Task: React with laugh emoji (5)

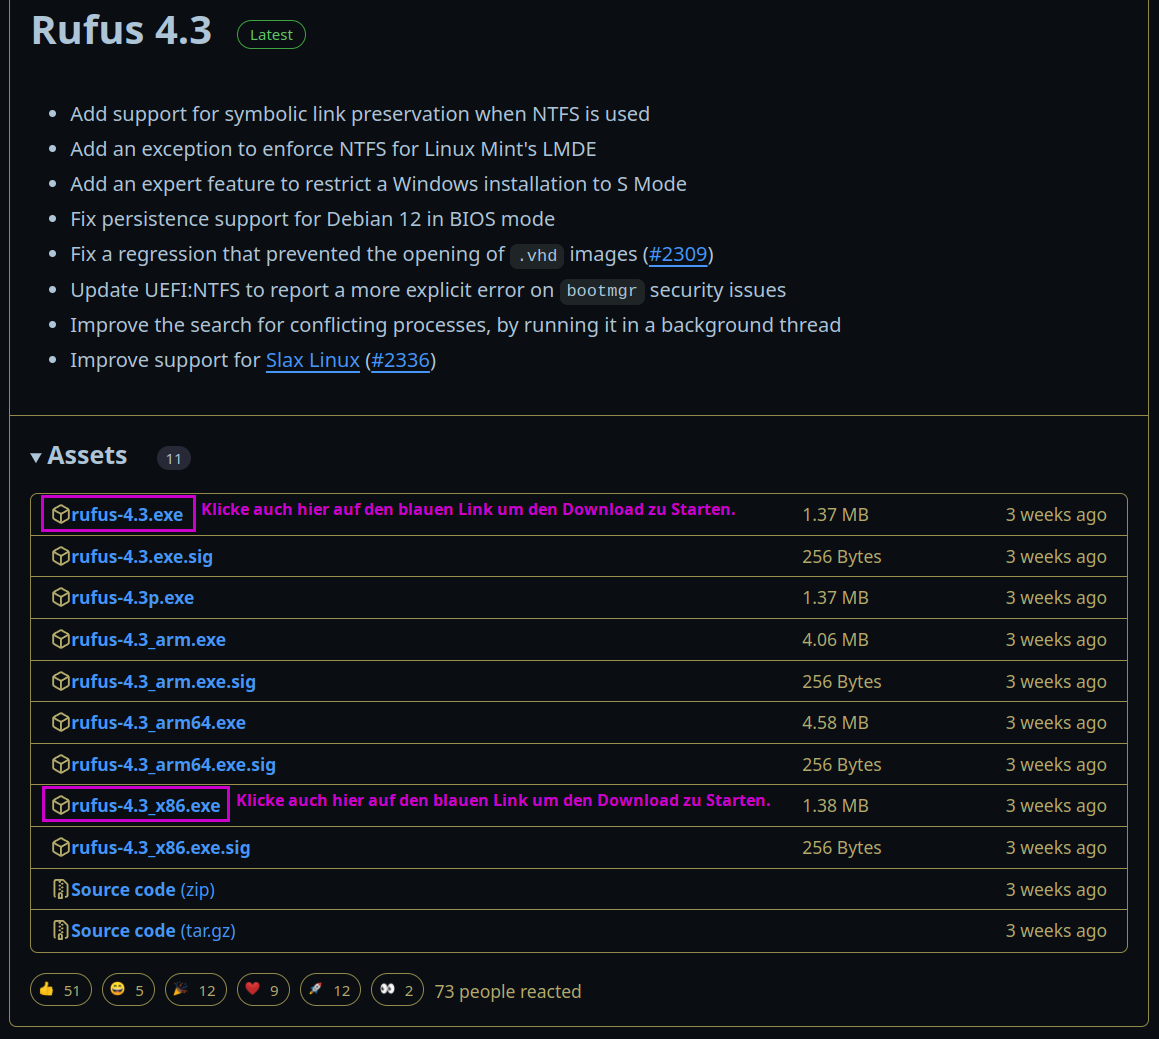Action: (128, 990)
